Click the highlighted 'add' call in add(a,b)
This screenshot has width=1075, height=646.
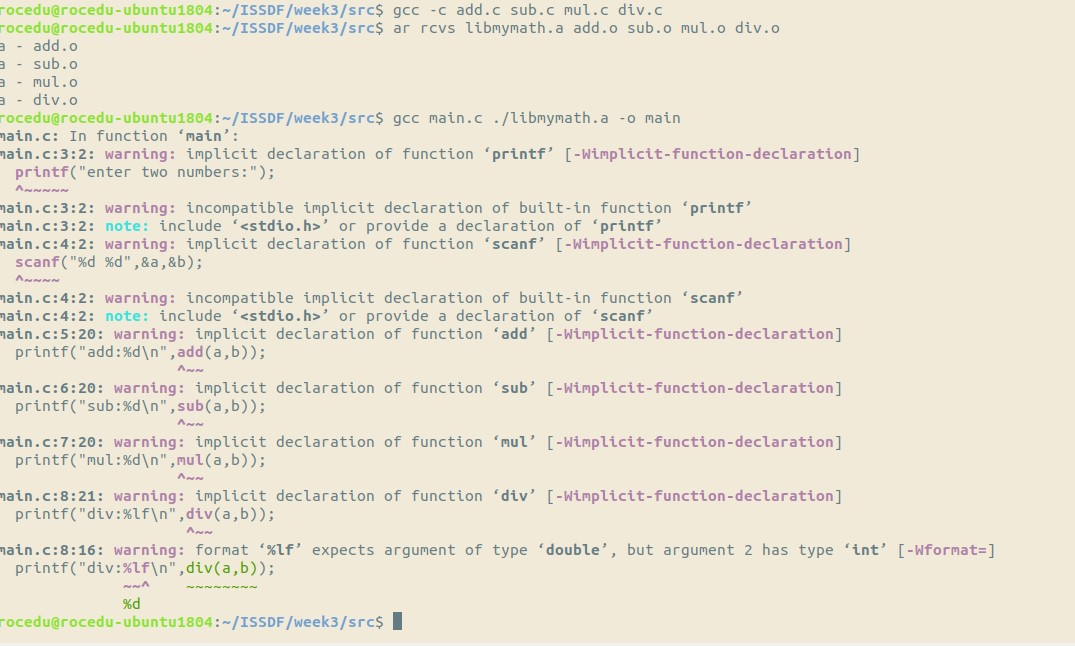tap(190, 352)
